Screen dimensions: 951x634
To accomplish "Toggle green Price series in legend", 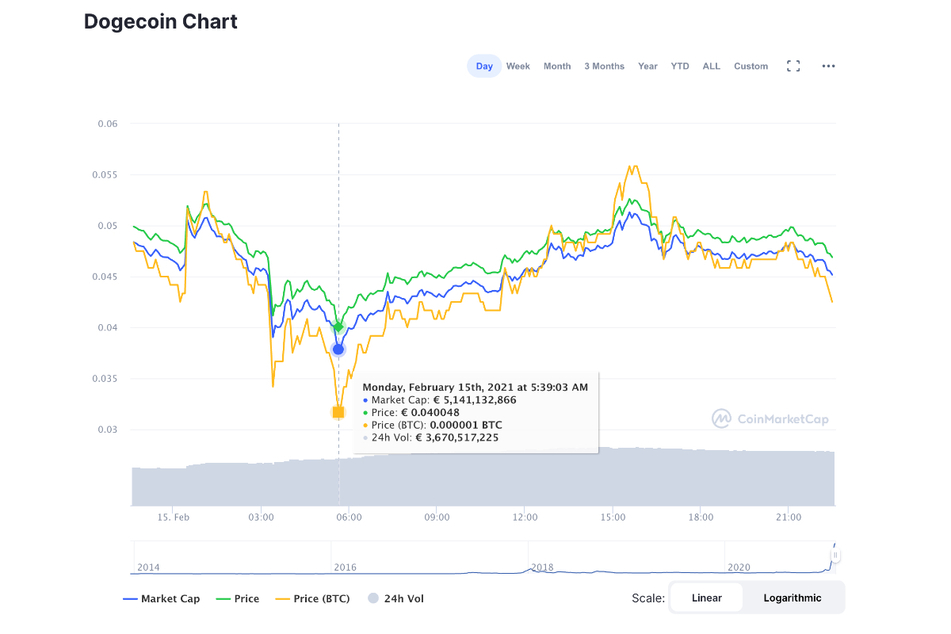I will (238, 599).
